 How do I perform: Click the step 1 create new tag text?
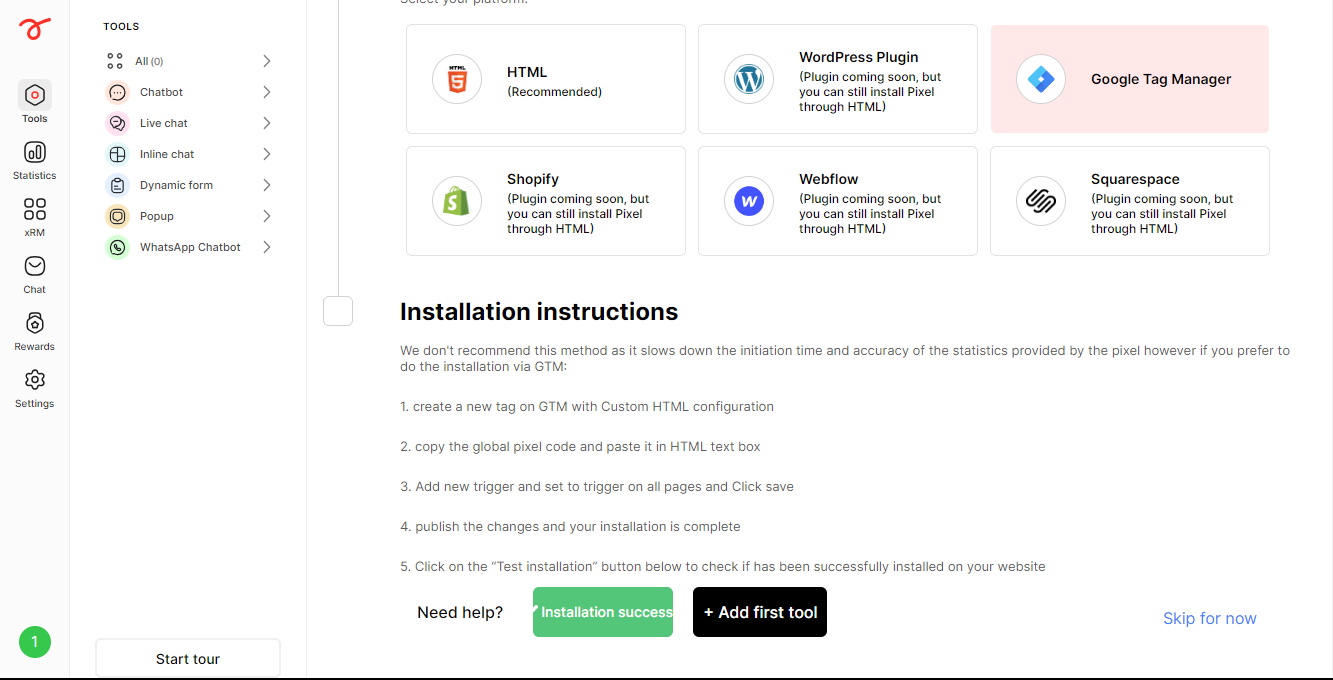coord(587,407)
